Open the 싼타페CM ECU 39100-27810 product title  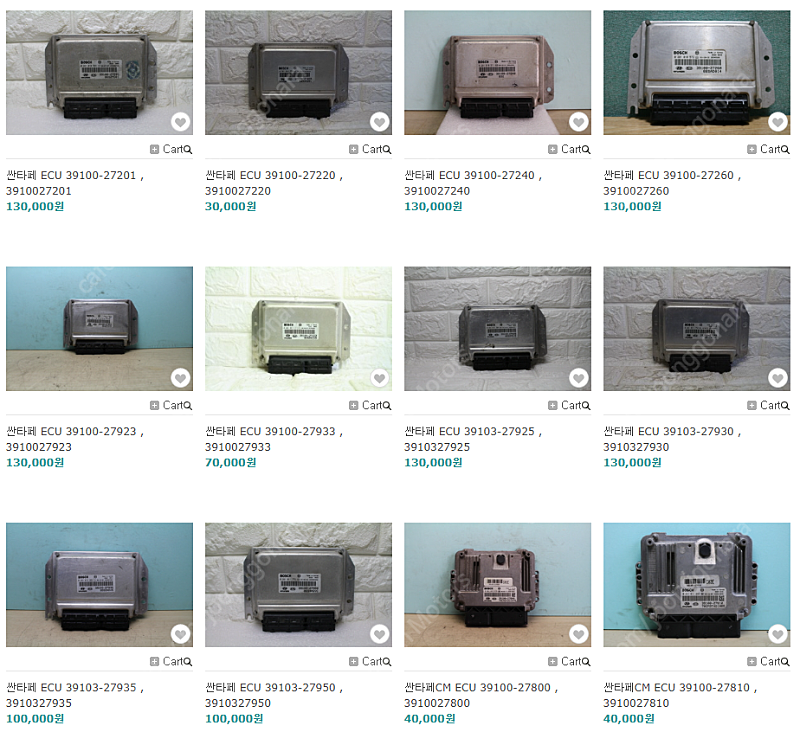(680, 695)
